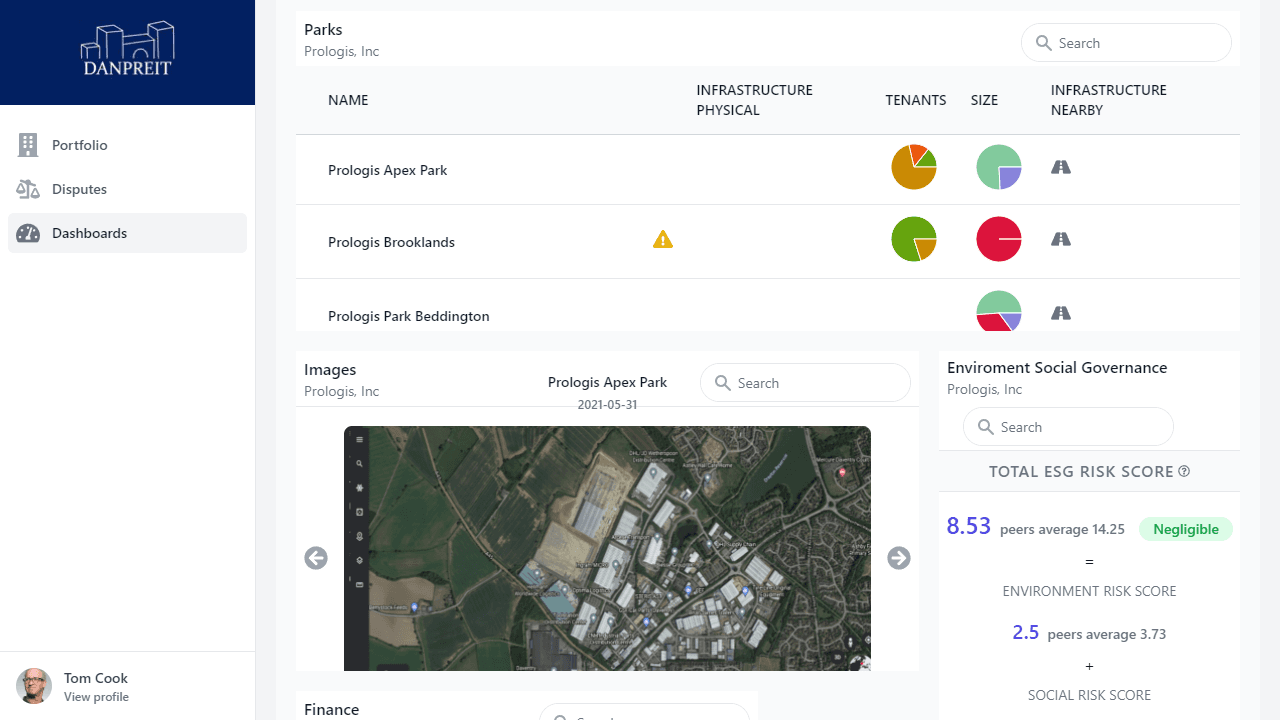
Task: Sort by the SIZE column header
Action: [984, 100]
